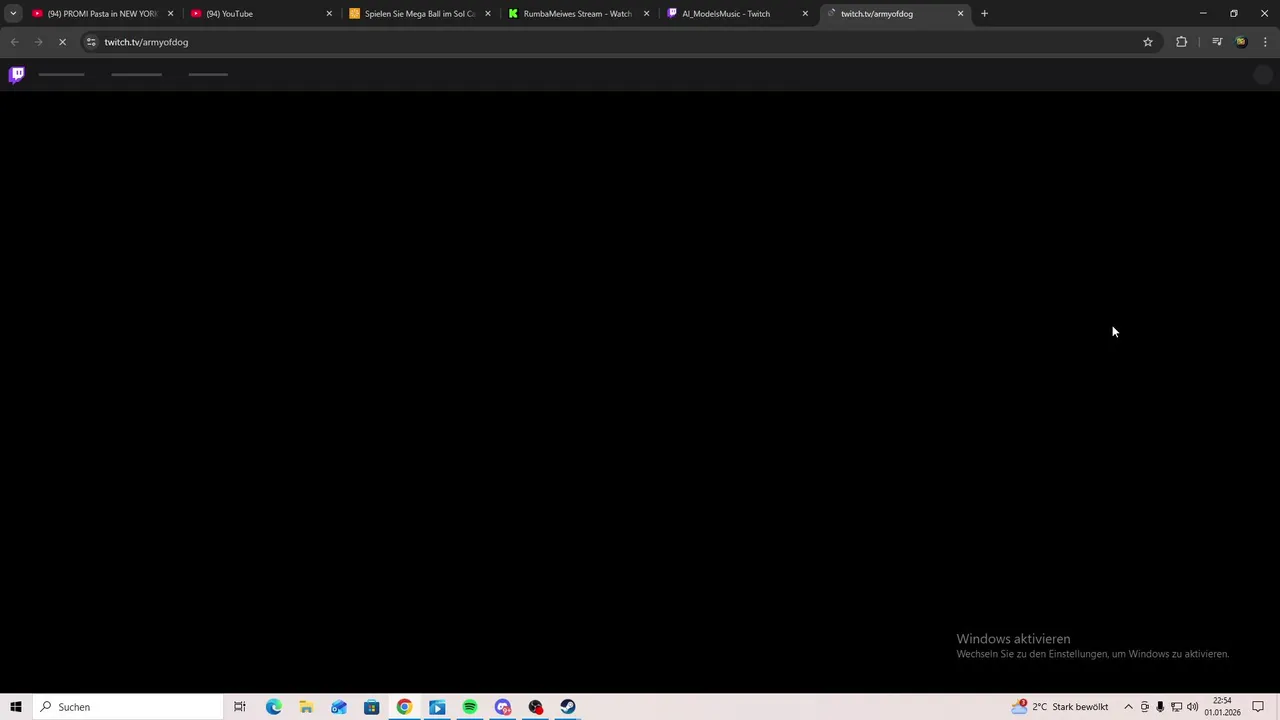Click the Google Chrome taskbar icon
The height and width of the screenshot is (720, 1280).
point(404,707)
